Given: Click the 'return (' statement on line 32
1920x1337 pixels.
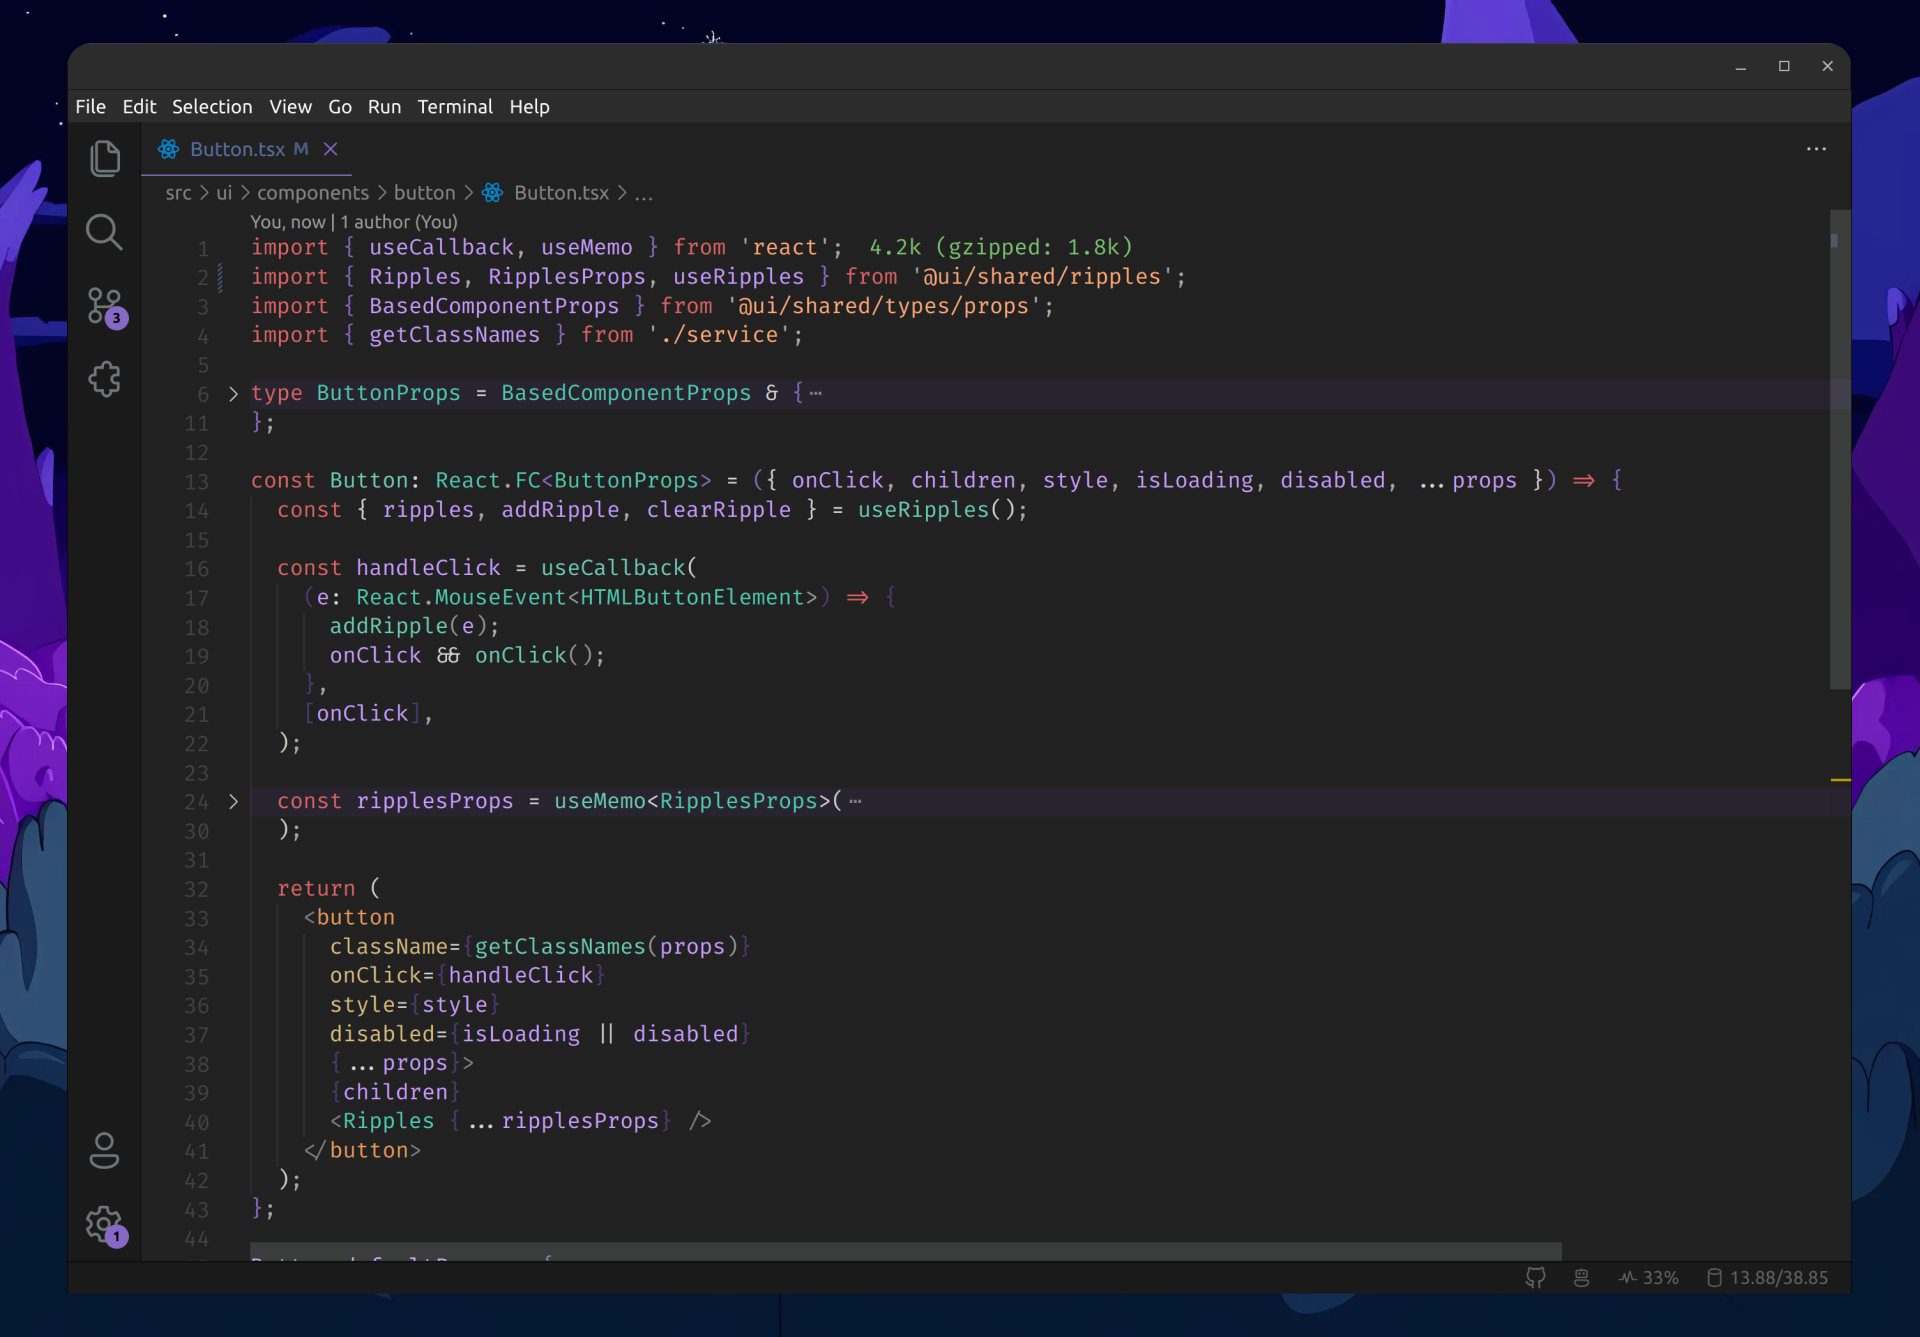Looking at the screenshot, I should 329,889.
